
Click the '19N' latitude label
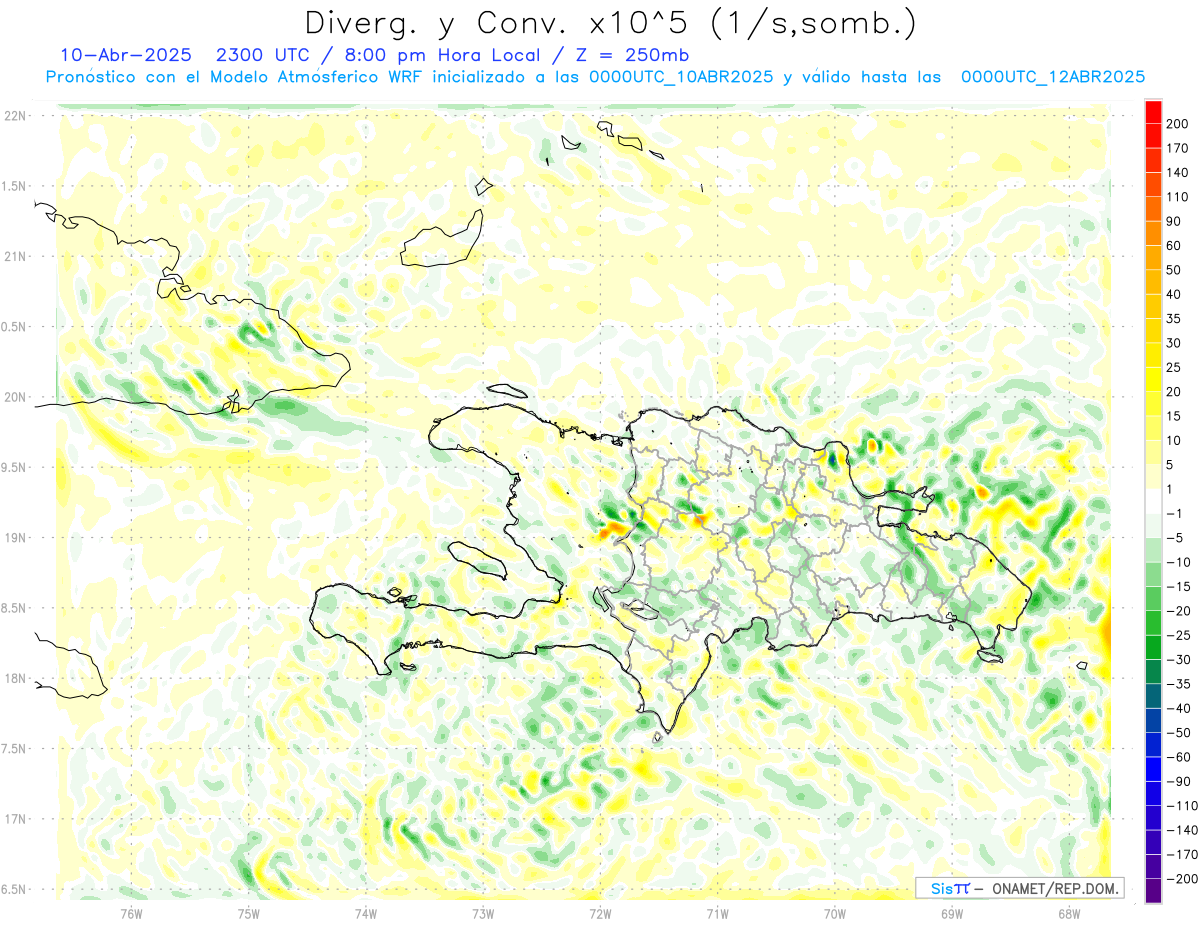(15, 537)
